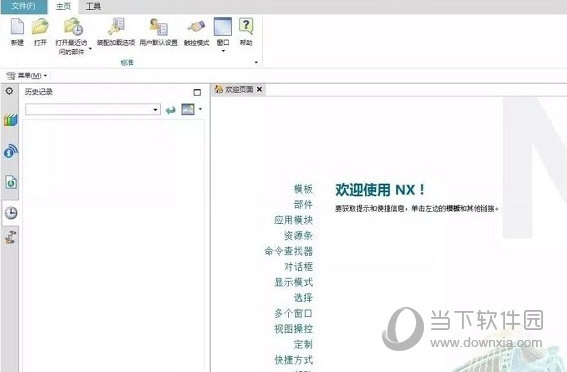Screen dimensions: 567x372
Task: Maximize the 历史记录 panel
Action: click(x=197, y=92)
